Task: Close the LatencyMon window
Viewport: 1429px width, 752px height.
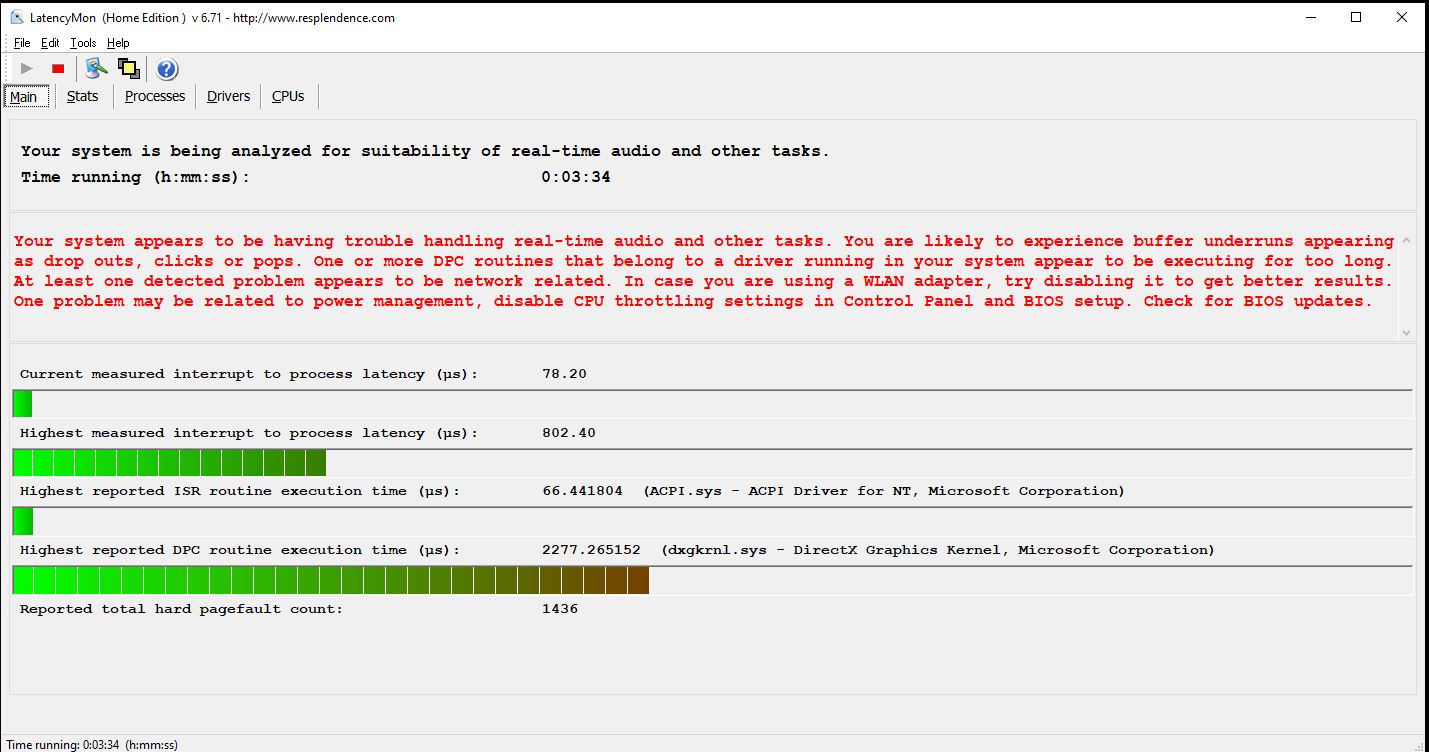Action: (x=1402, y=17)
